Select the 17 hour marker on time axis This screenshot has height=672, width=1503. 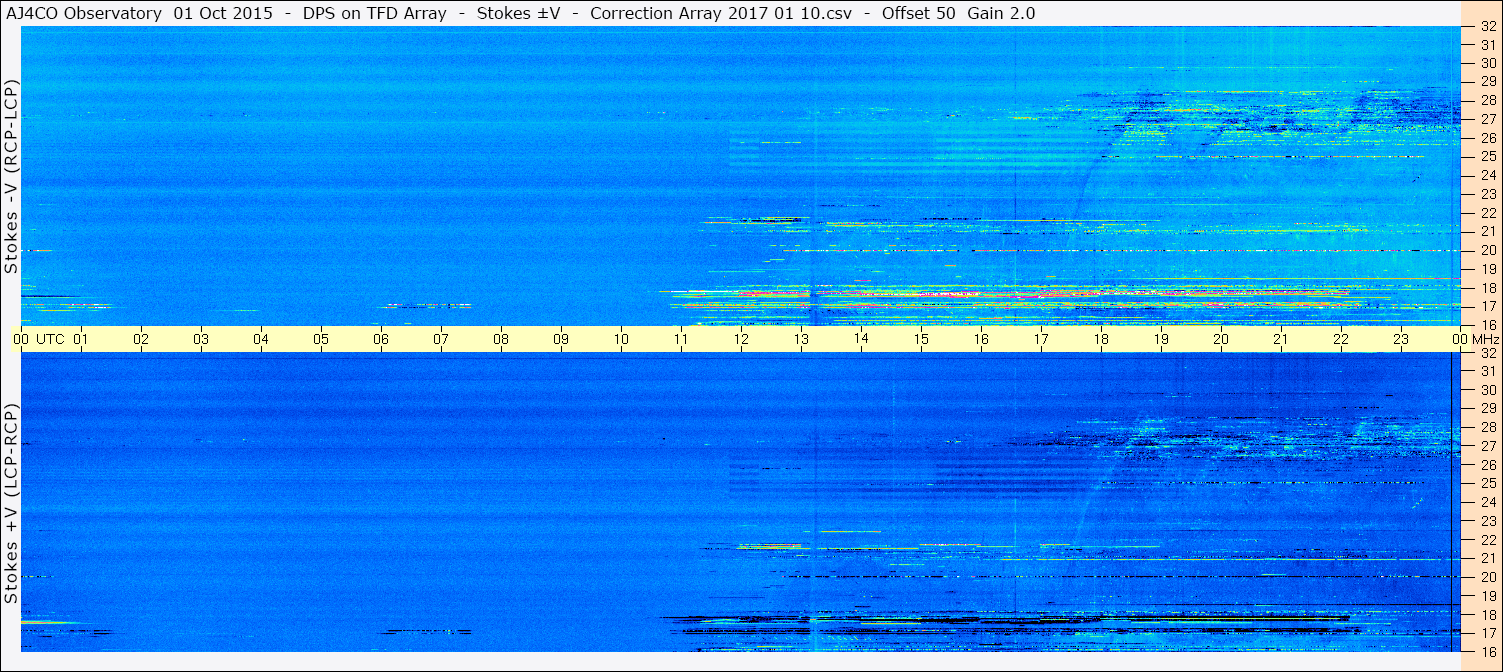coord(1041,339)
